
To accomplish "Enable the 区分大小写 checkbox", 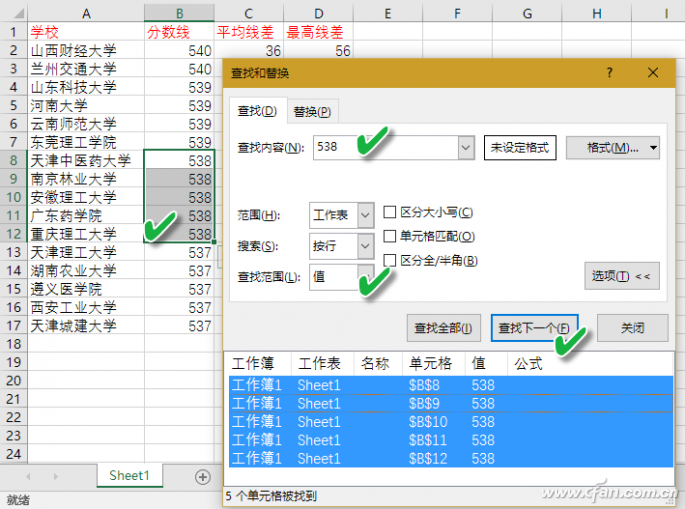I will coord(391,212).
